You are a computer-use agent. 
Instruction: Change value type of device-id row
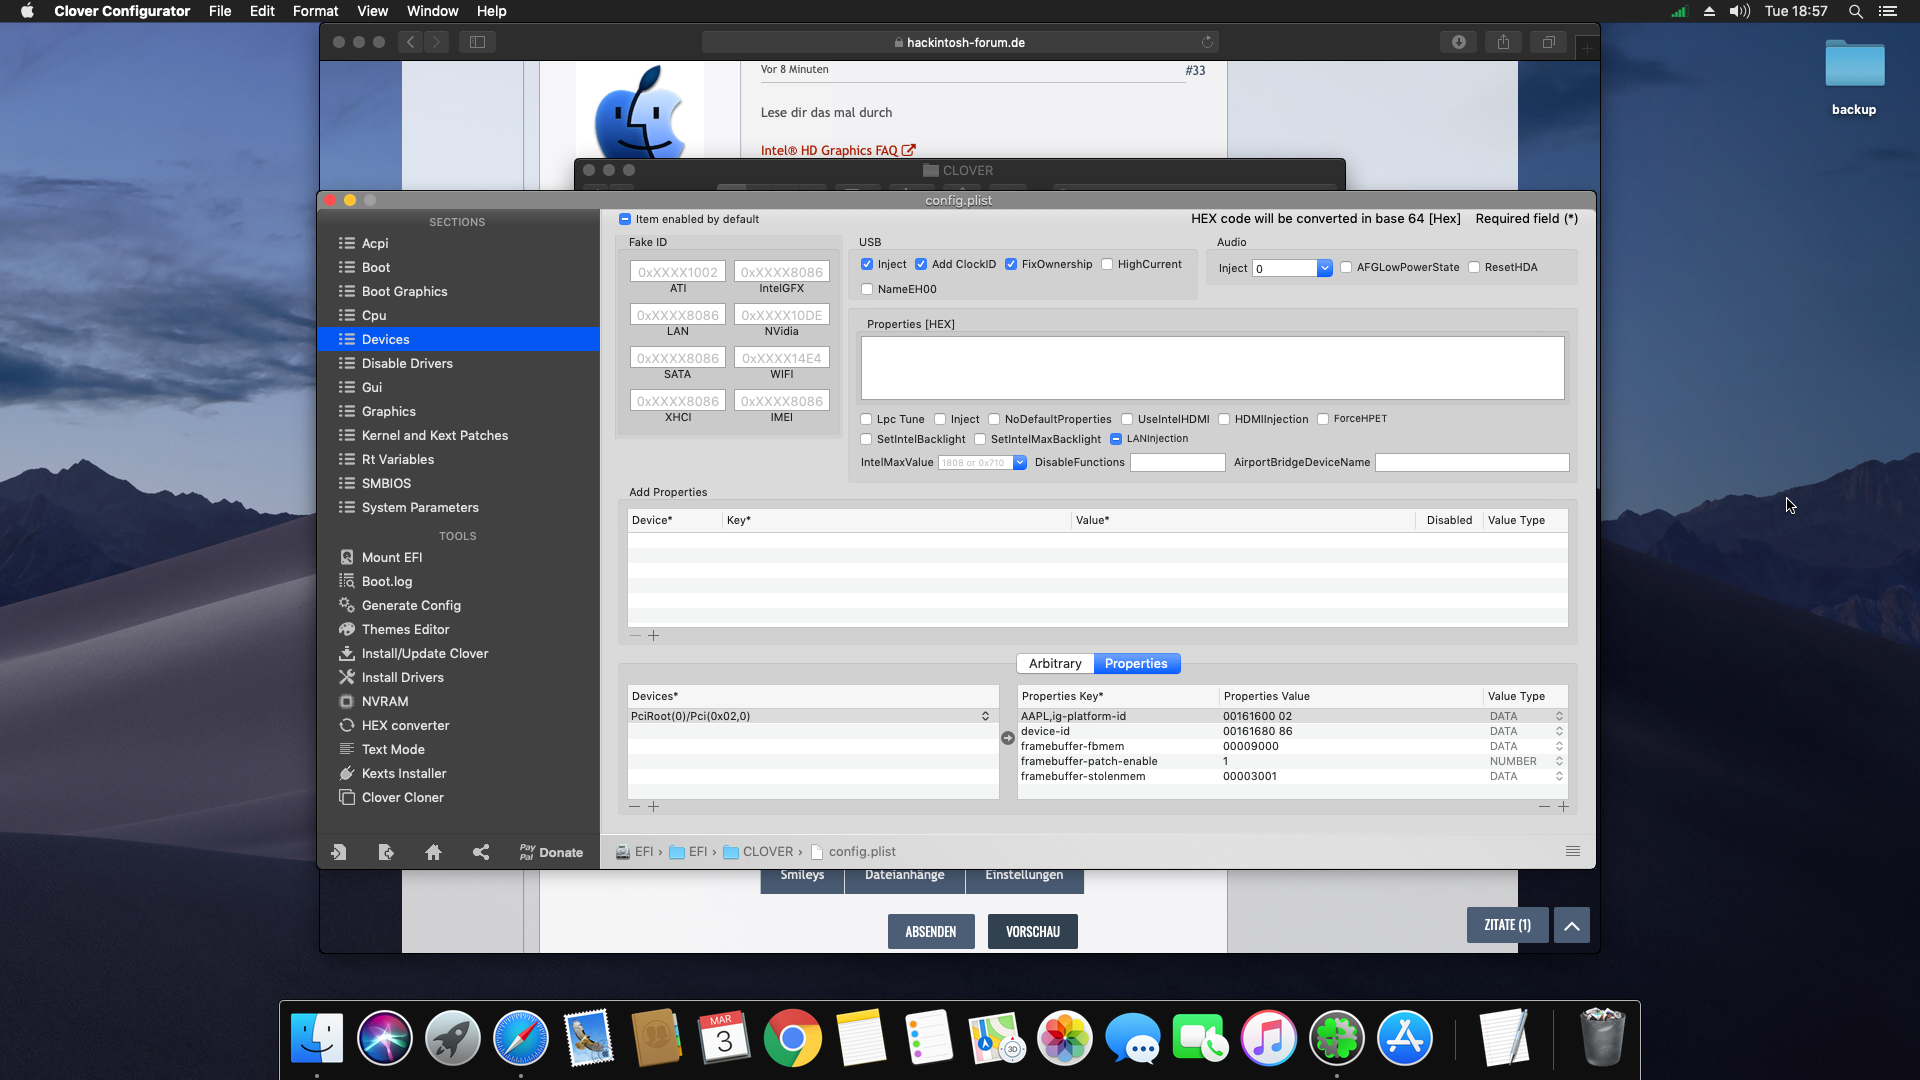click(1559, 731)
